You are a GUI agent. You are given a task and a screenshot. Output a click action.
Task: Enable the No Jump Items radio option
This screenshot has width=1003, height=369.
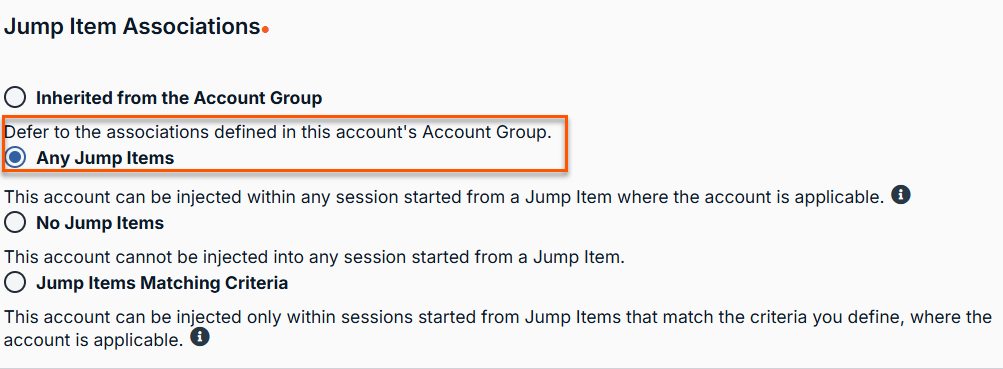pyautogui.click(x=15, y=223)
